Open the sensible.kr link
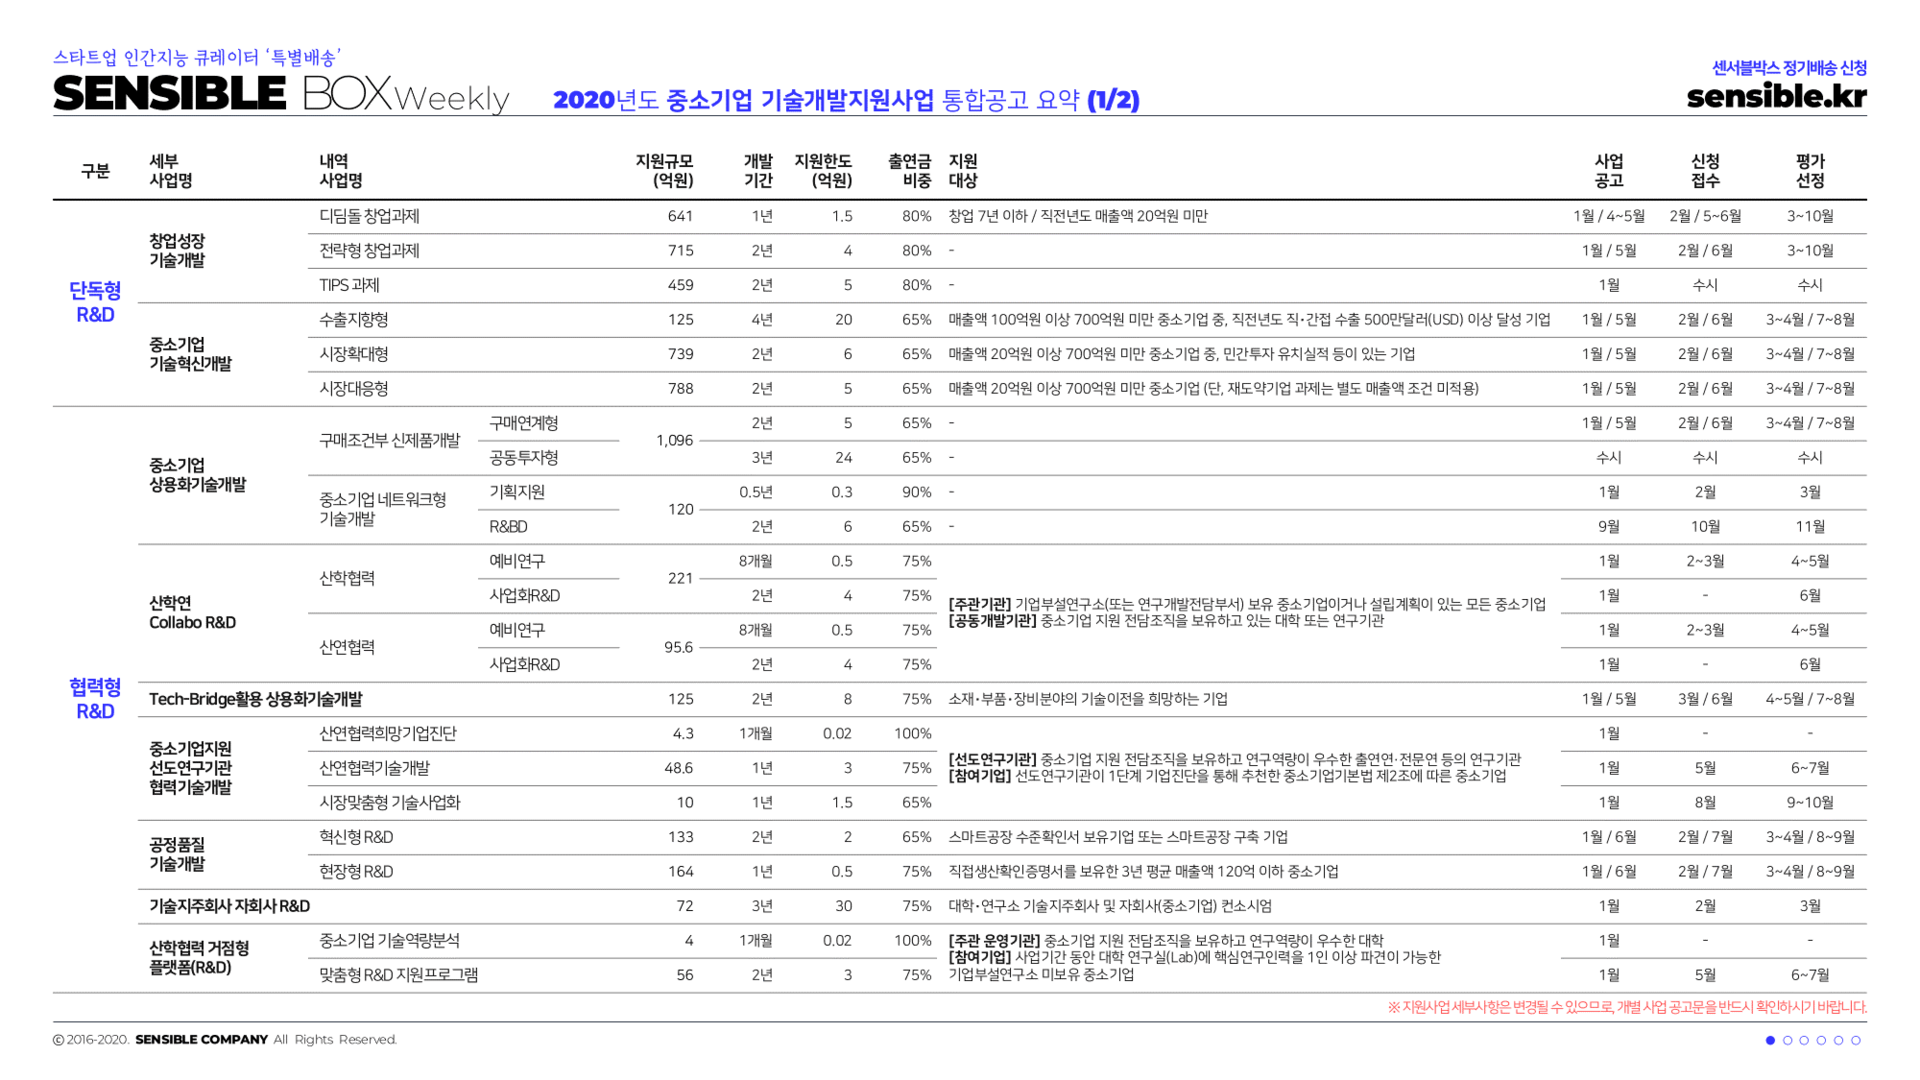This screenshot has width=1920, height=1080. [x=1776, y=96]
